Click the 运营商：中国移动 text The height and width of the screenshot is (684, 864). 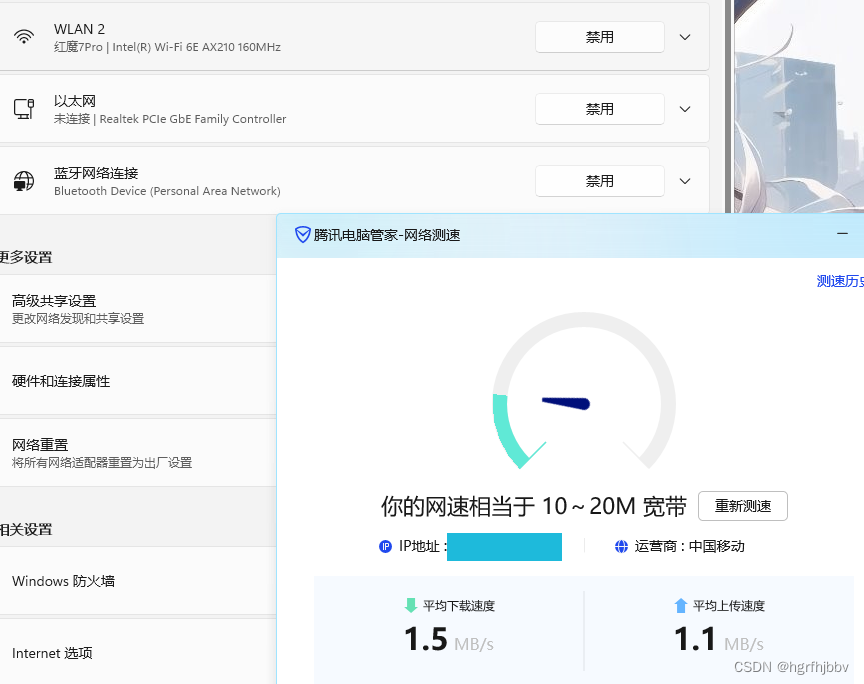click(689, 546)
